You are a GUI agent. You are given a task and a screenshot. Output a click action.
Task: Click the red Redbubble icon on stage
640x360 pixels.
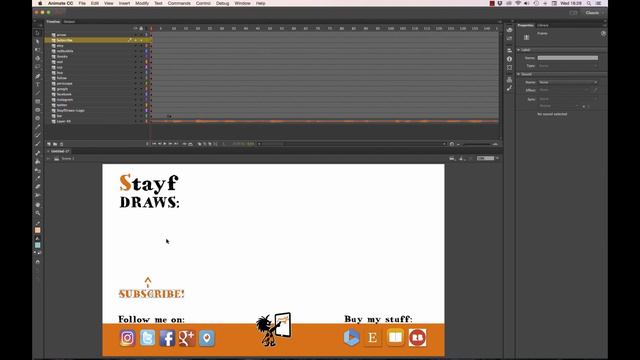pos(418,338)
